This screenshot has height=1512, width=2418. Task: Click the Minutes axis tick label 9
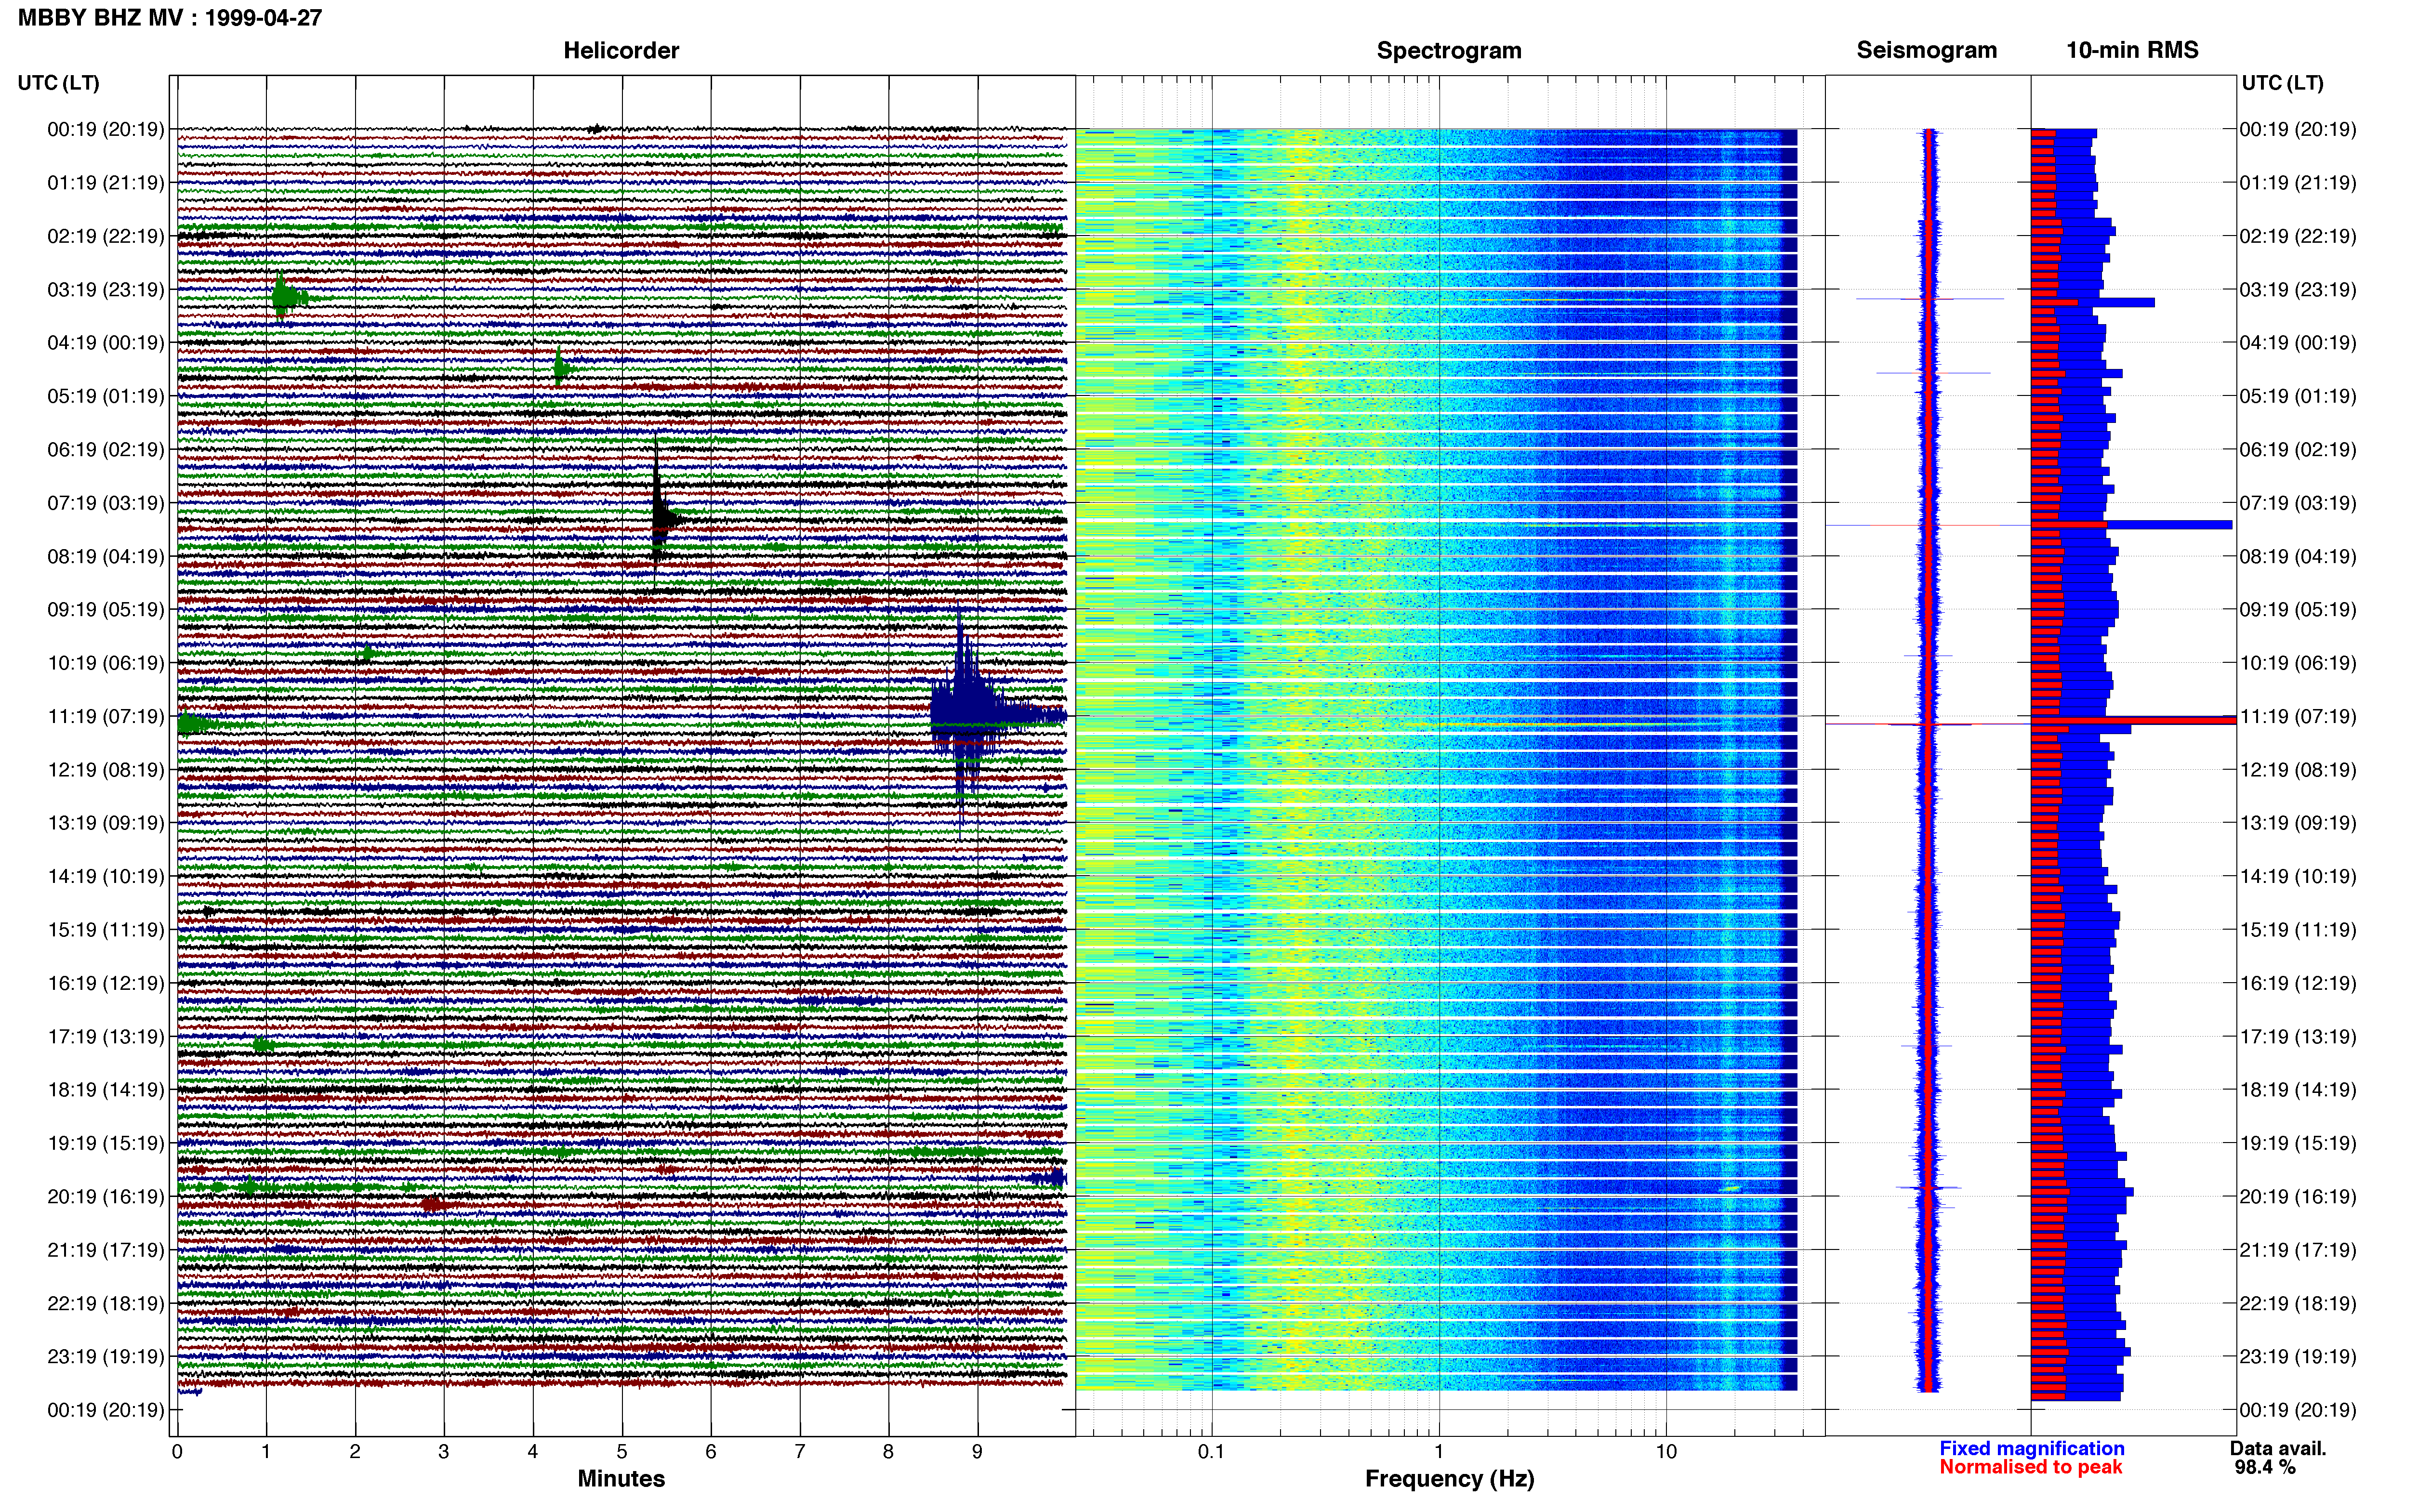978,1452
